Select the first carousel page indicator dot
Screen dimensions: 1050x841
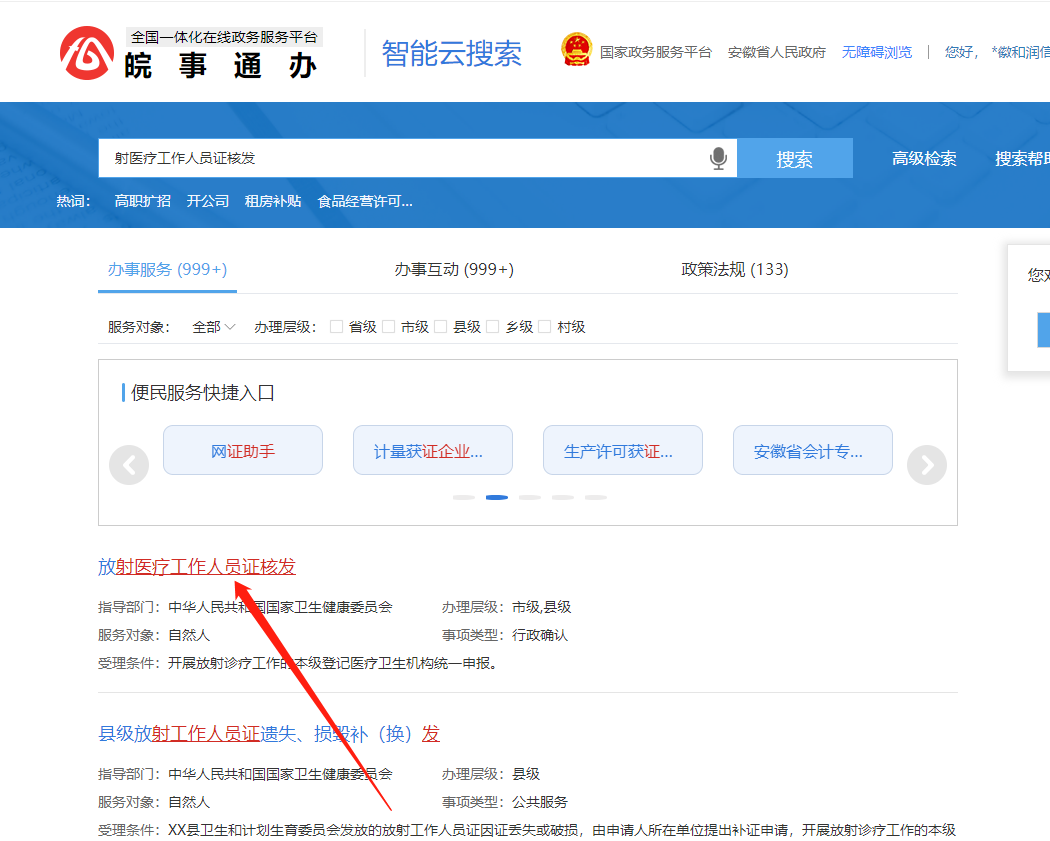click(x=463, y=497)
